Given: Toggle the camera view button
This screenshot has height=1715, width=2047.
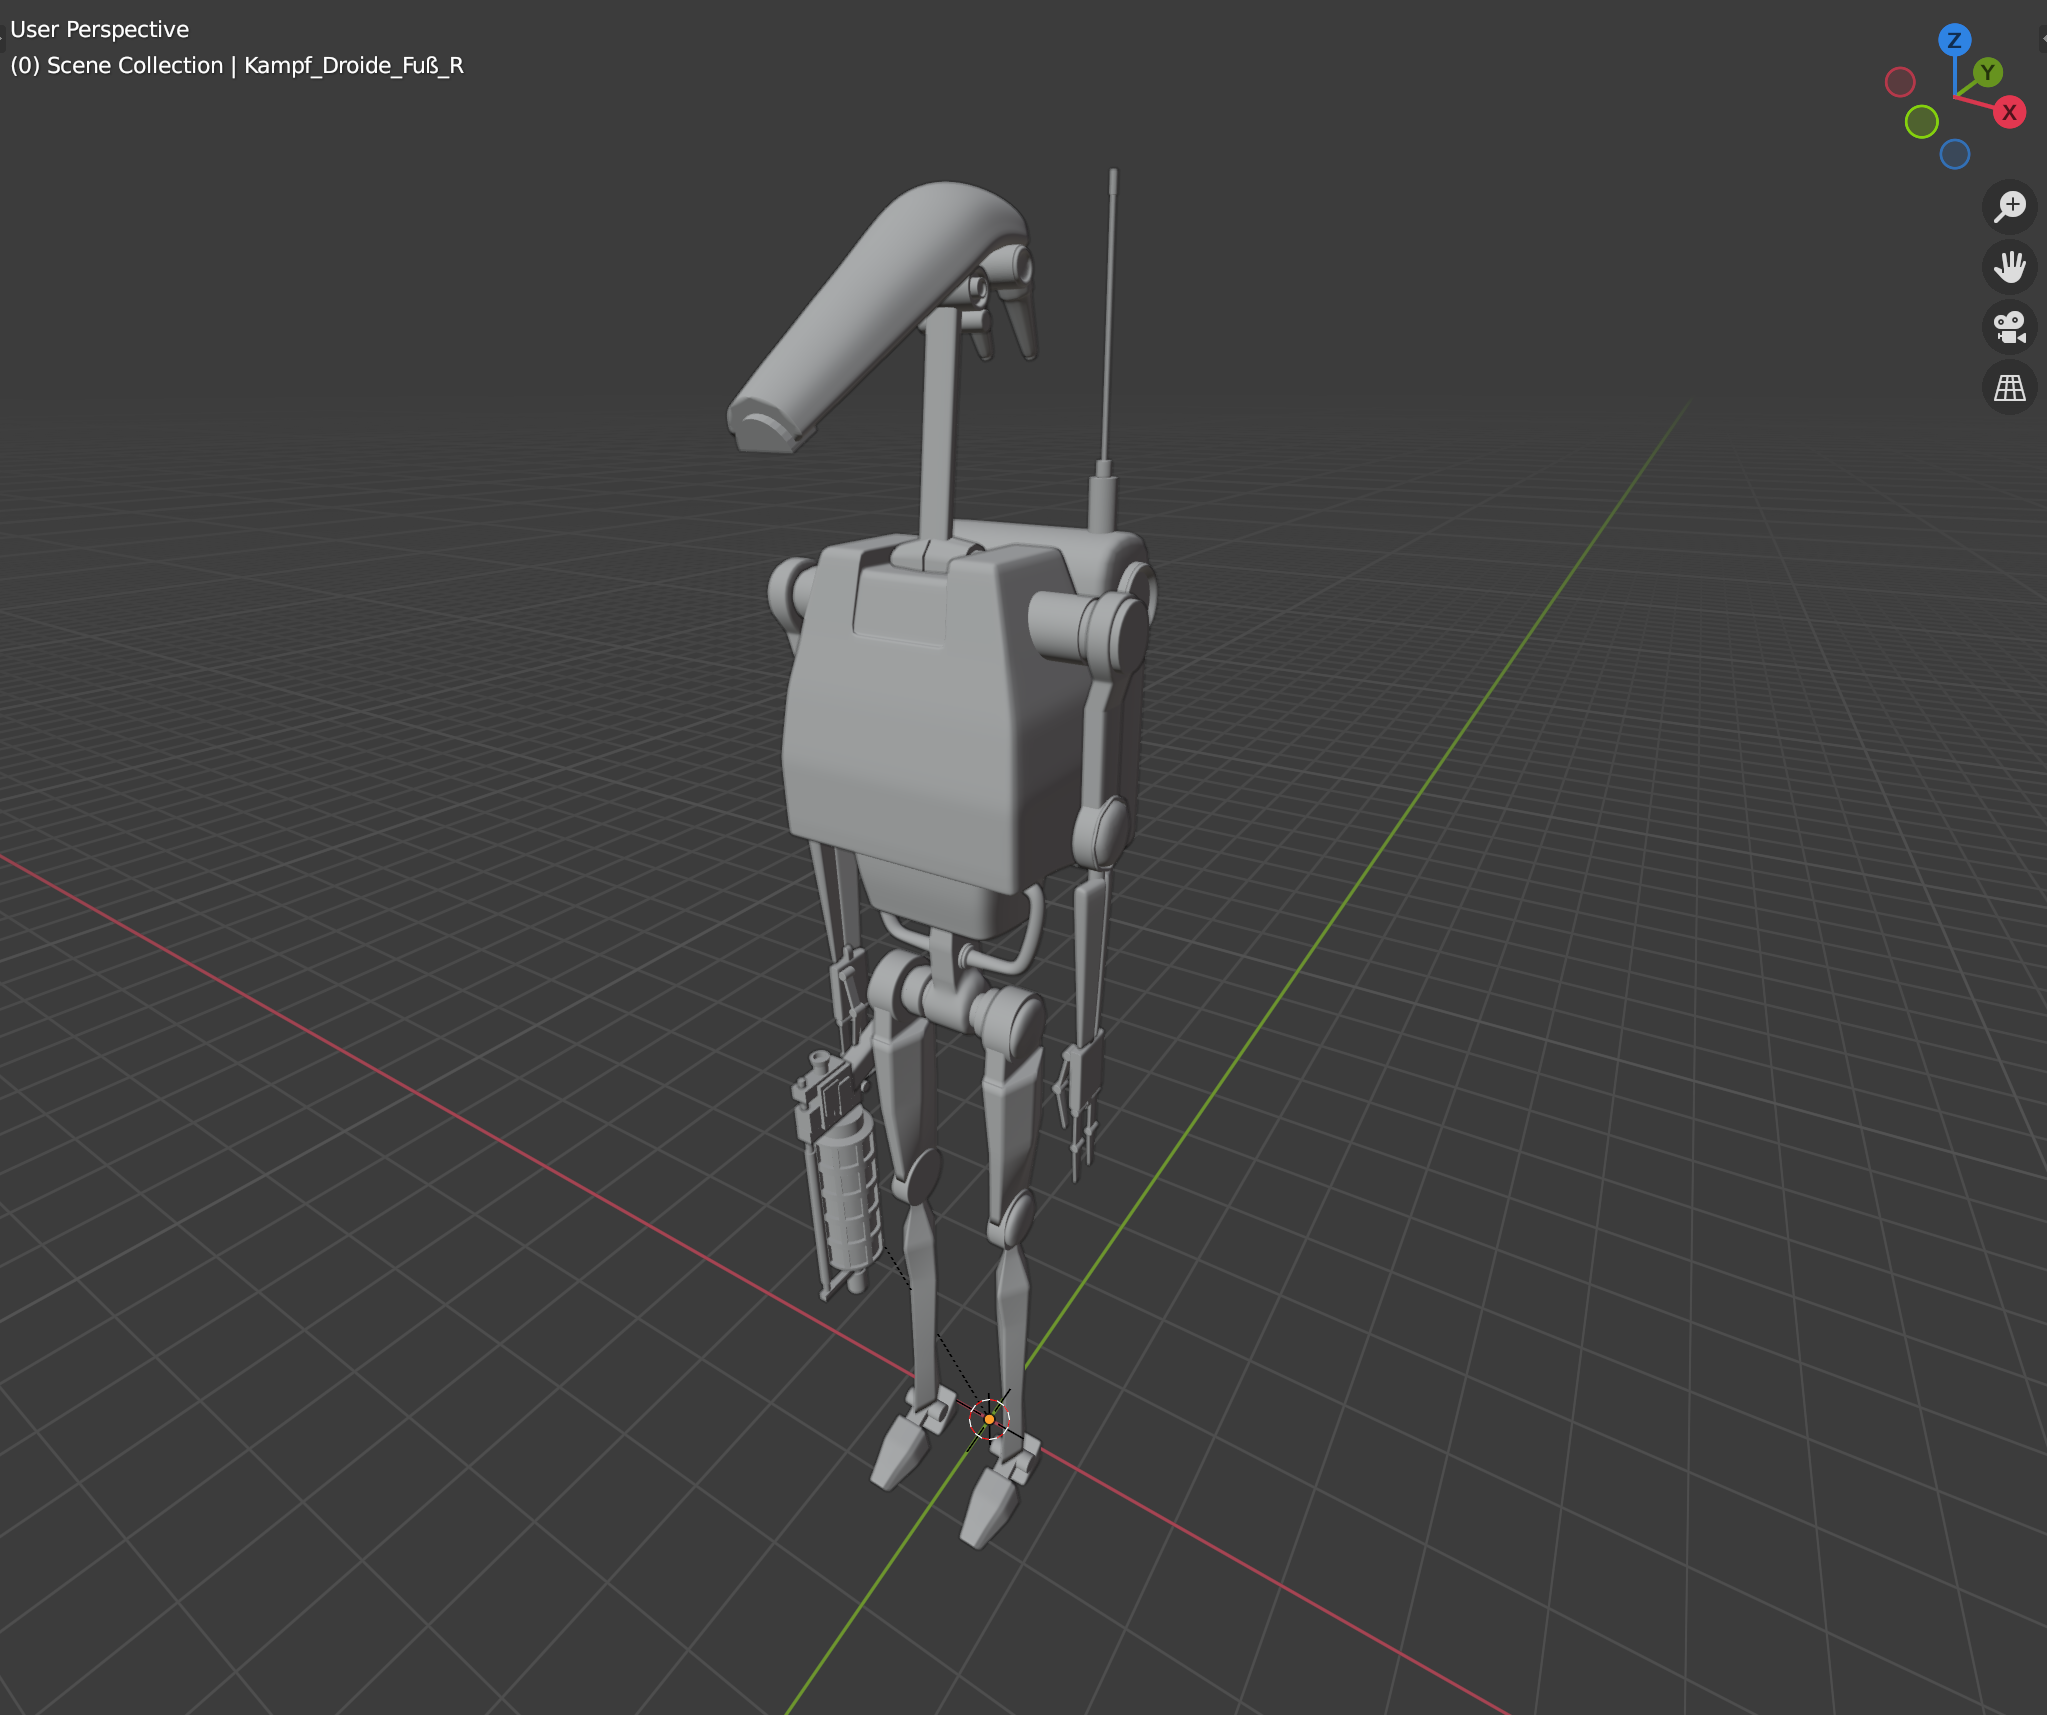Looking at the screenshot, I should 2009,327.
